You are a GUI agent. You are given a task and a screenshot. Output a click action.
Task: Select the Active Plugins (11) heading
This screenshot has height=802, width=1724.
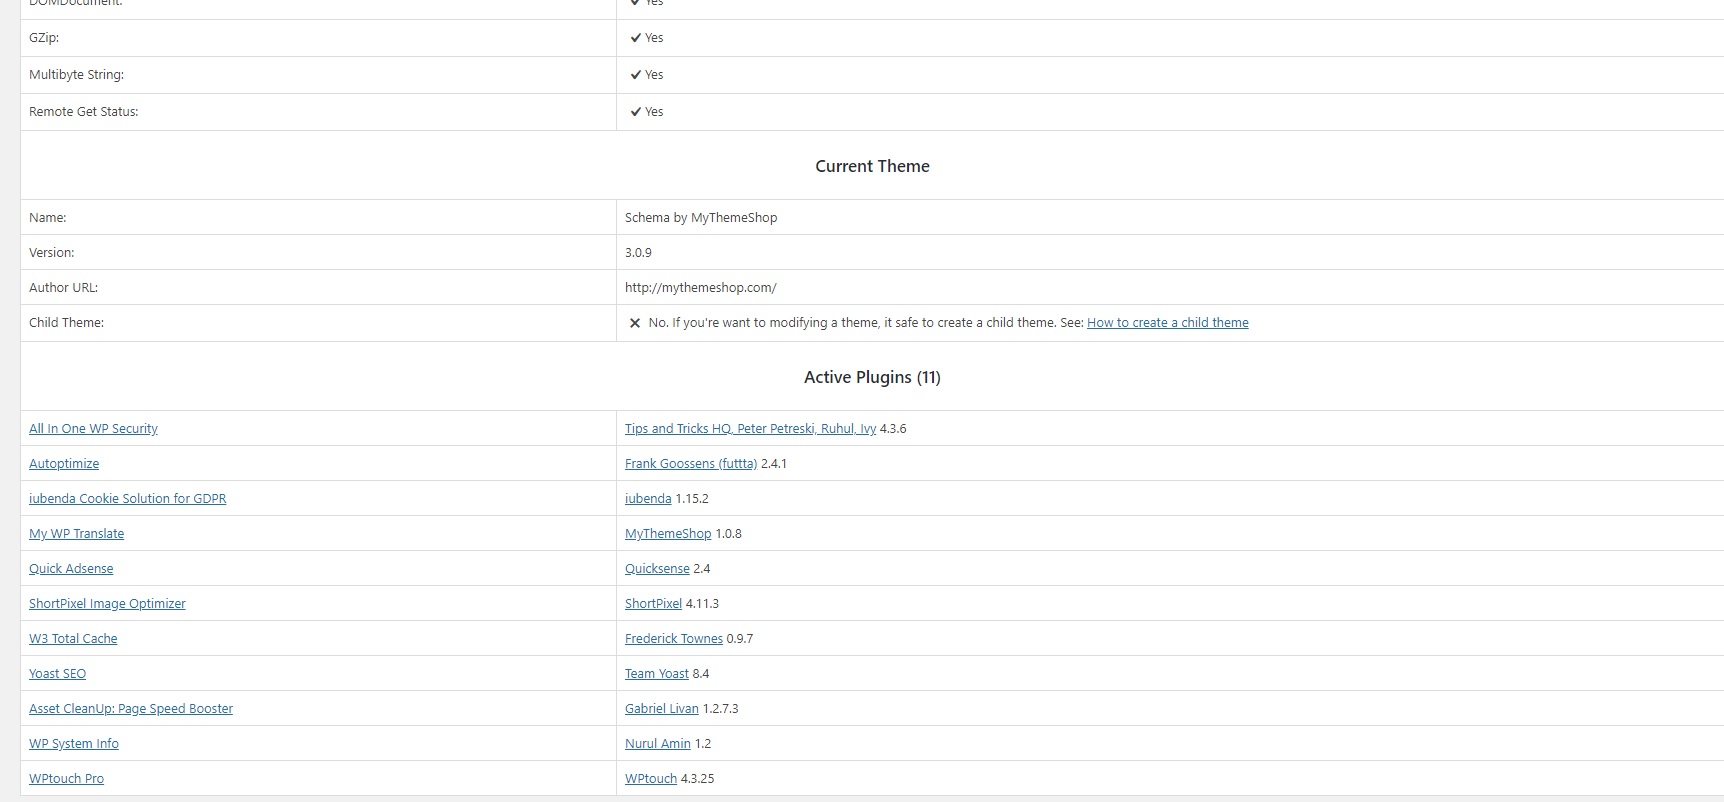pos(872,377)
